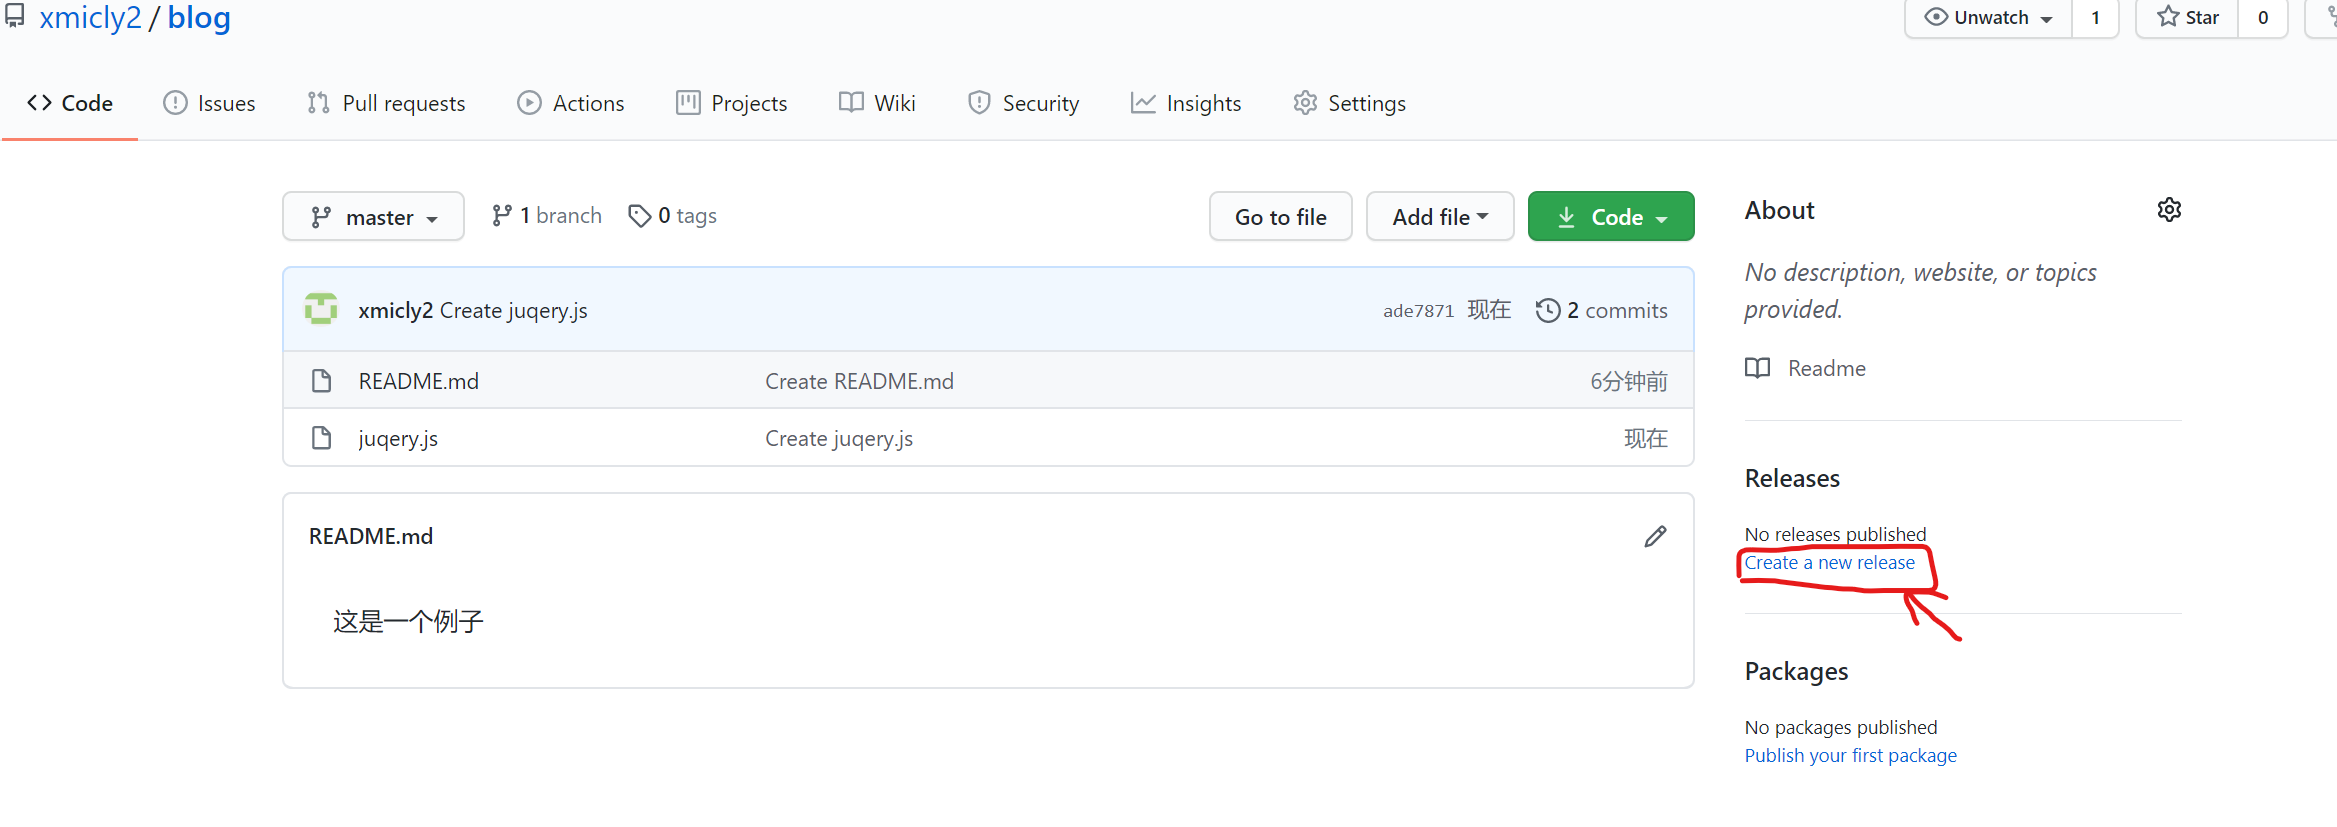Click the Wiki book icon
The height and width of the screenshot is (827, 2337).
[851, 102]
